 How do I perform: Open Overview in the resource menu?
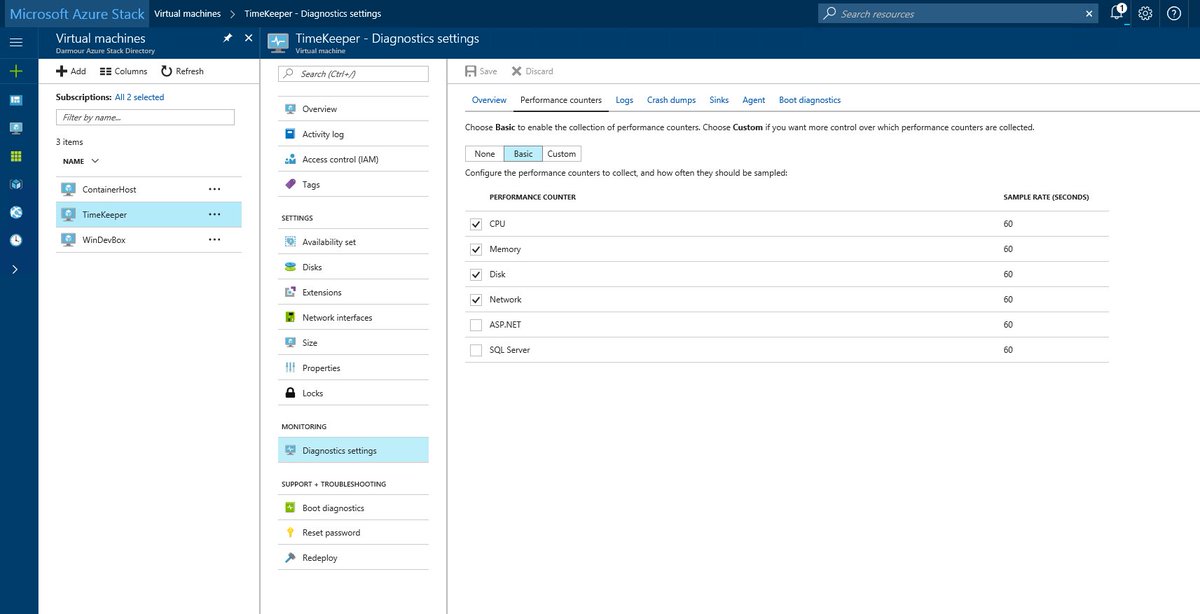click(353, 109)
